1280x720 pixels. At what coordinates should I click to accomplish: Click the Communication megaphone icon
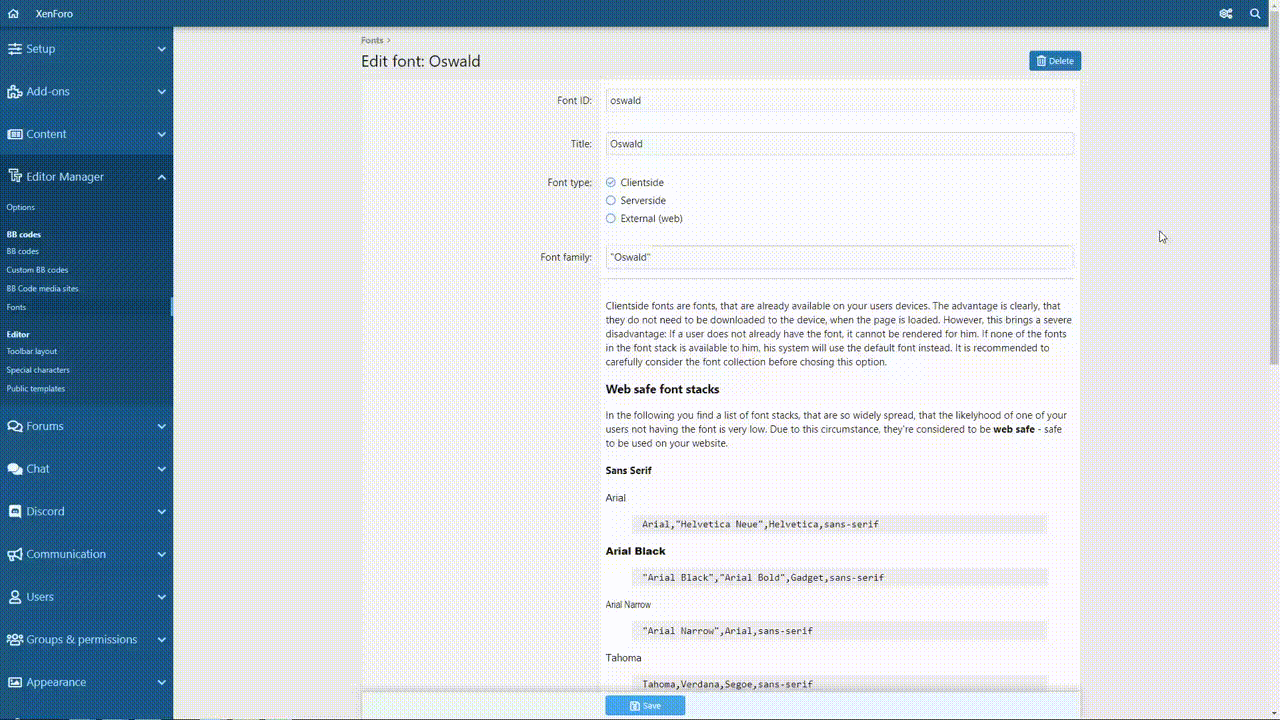click(x=14, y=554)
